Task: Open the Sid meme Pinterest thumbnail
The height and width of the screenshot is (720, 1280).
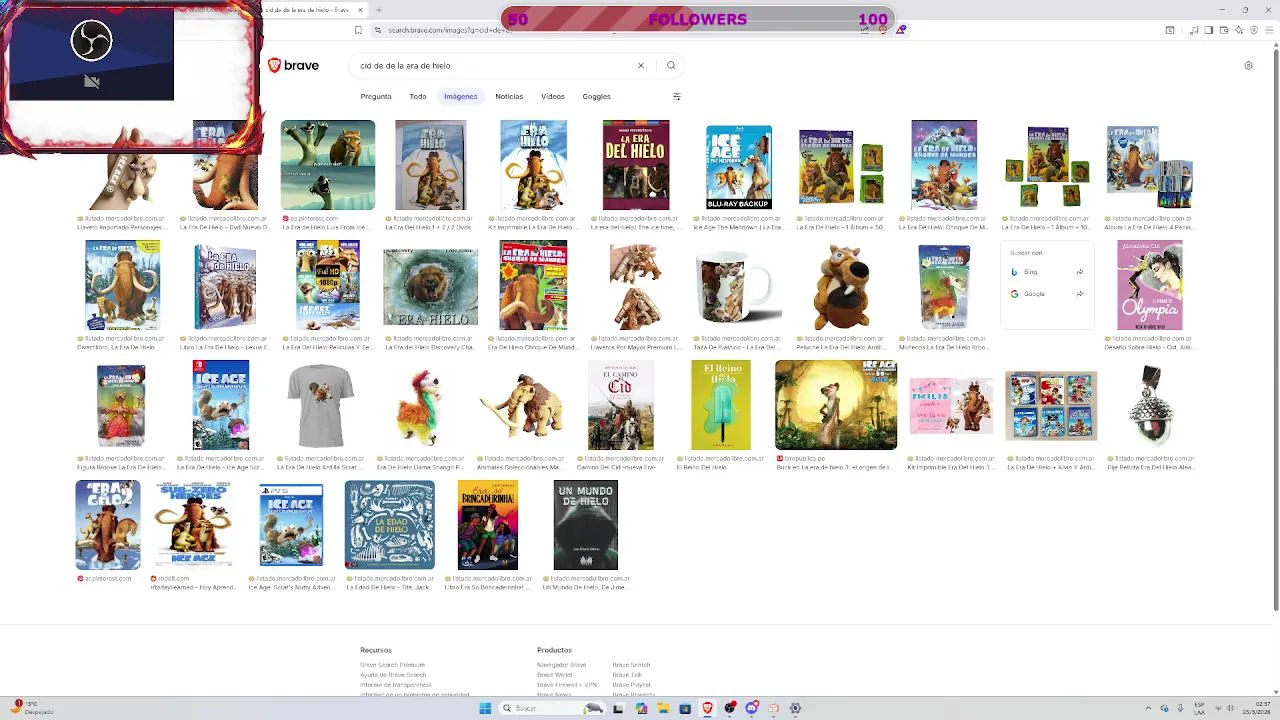Action: tap(328, 165)
